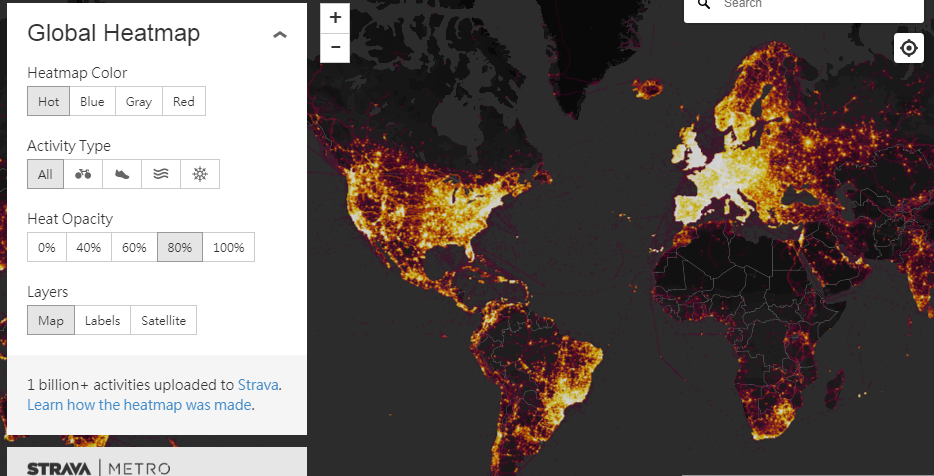Set heat opacity to 100%
The image size is (934, 476).
(x=229, y=247)
